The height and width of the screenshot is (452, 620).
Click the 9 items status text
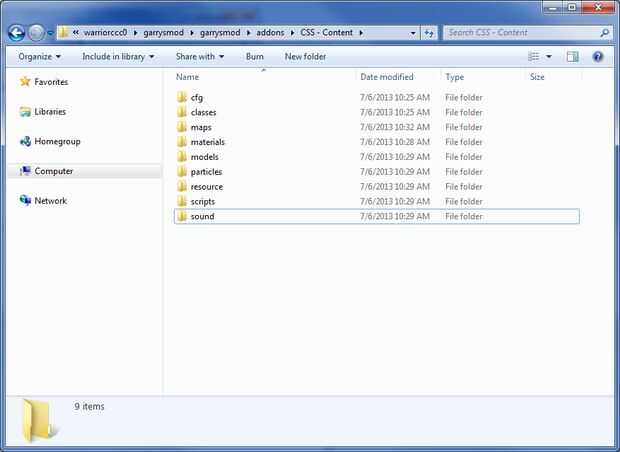[89, 407]
